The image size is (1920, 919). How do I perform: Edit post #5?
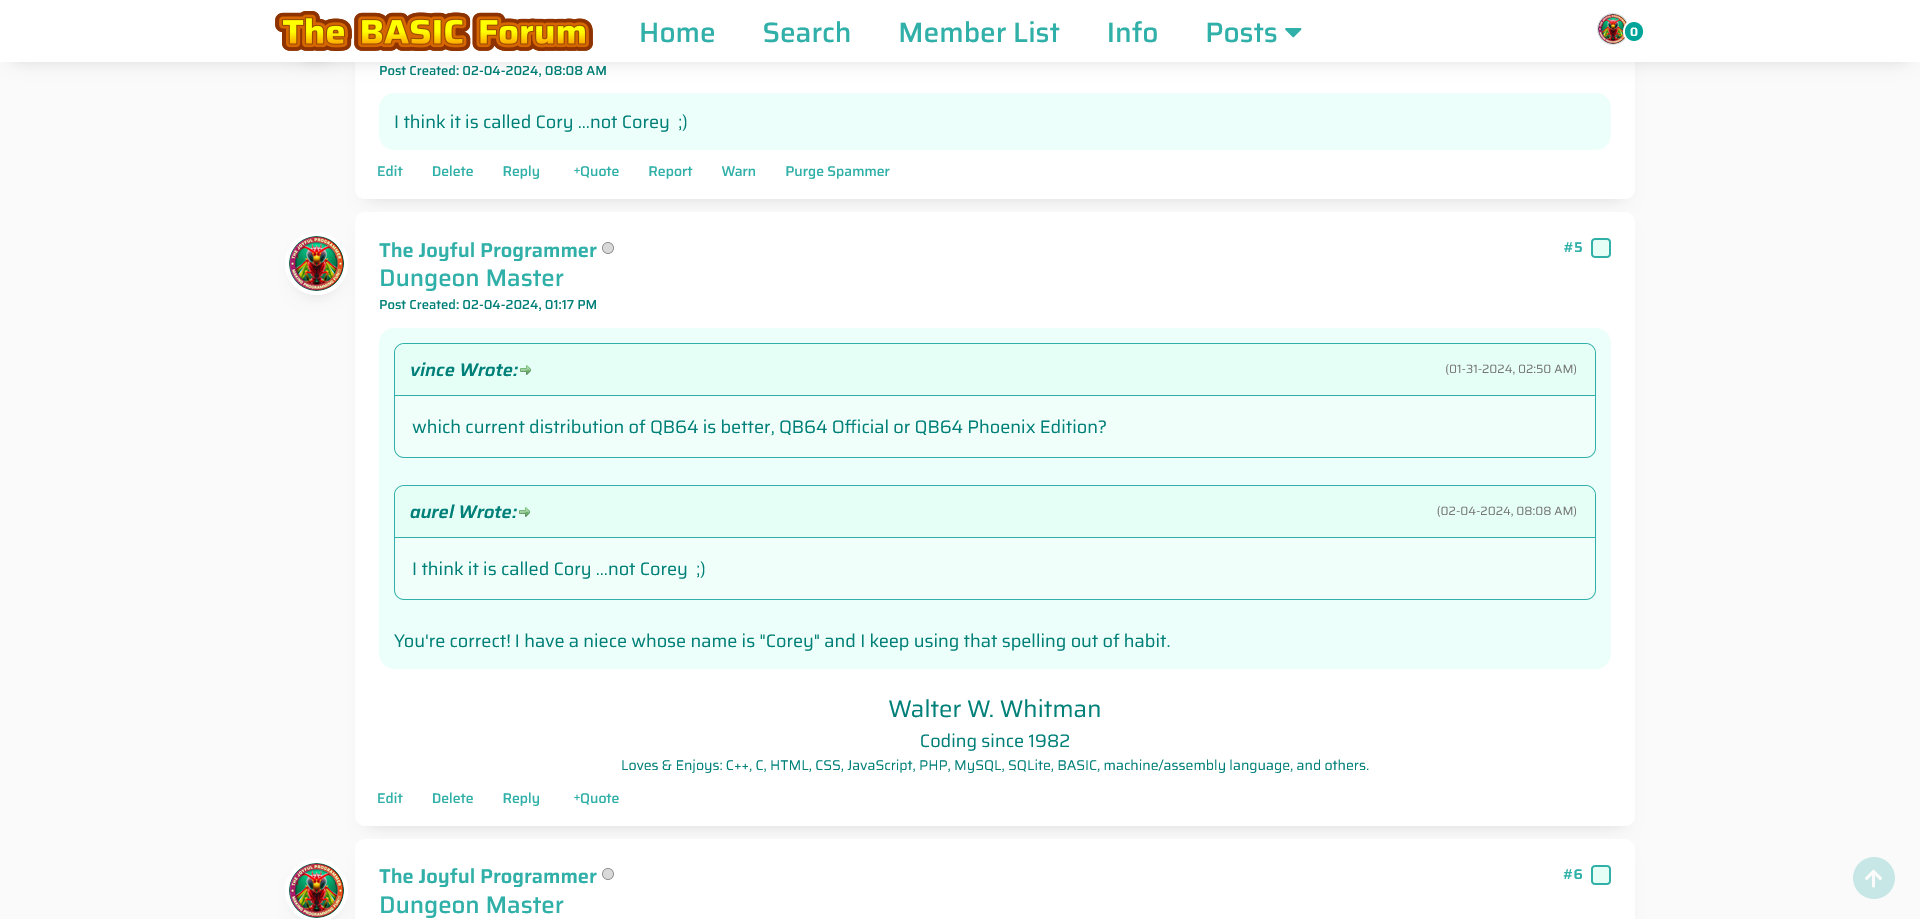pos(390,798)
